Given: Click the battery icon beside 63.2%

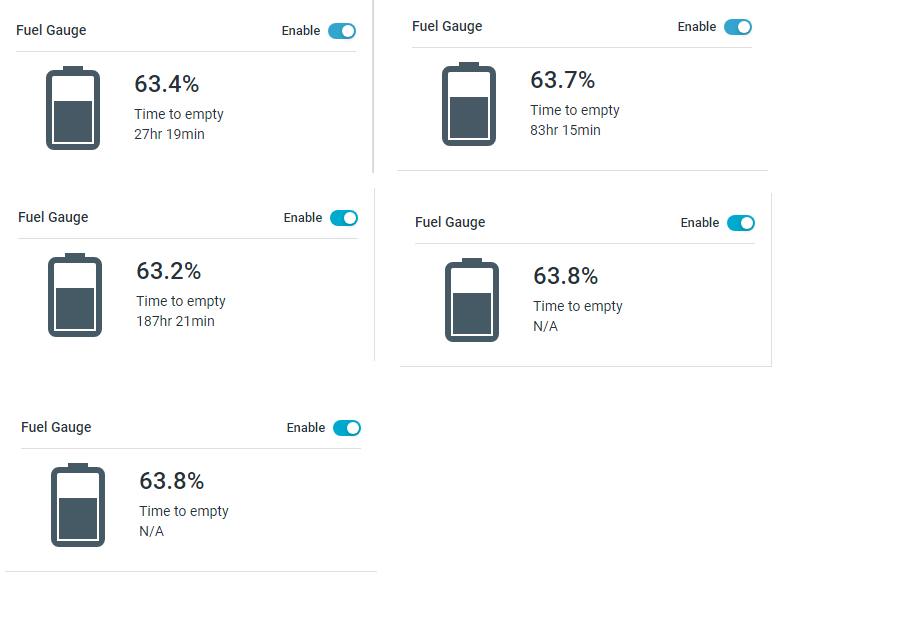Looking at the screenshot, I should [75, 295].
